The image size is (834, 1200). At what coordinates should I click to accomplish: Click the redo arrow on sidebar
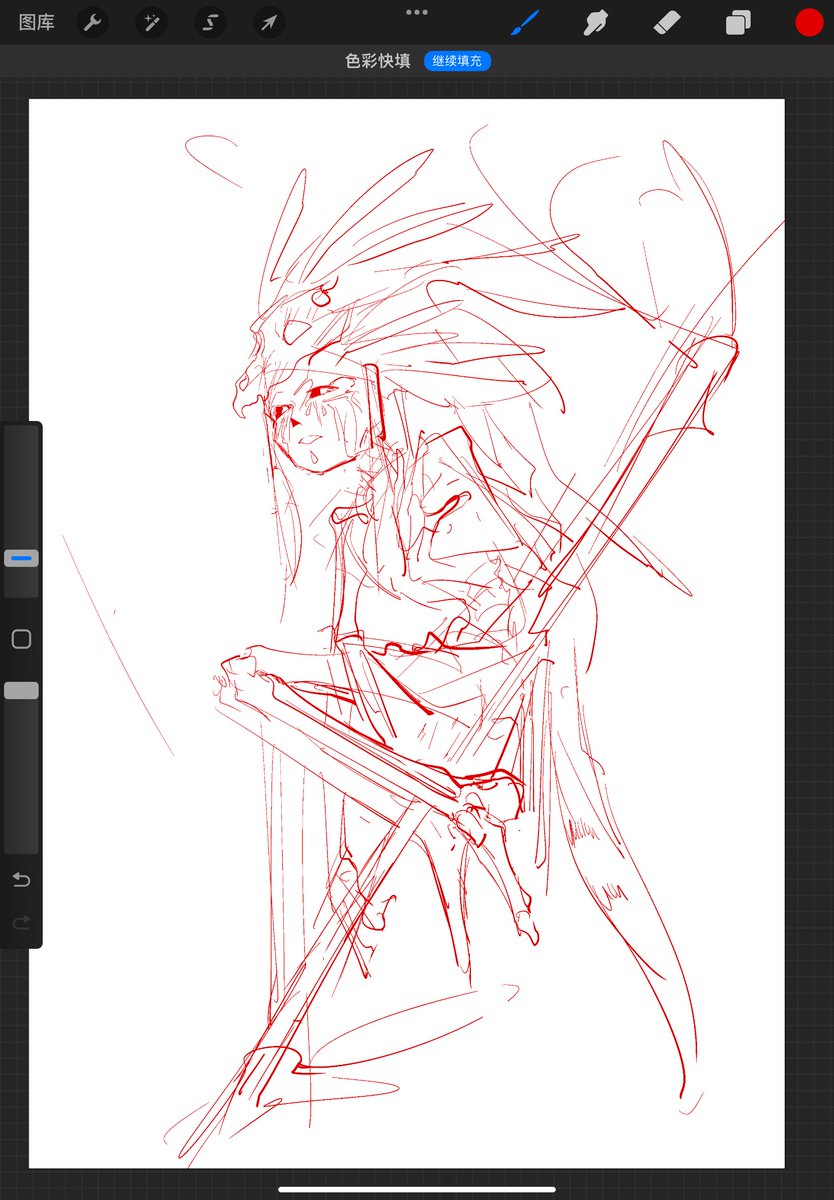(21, 922)
